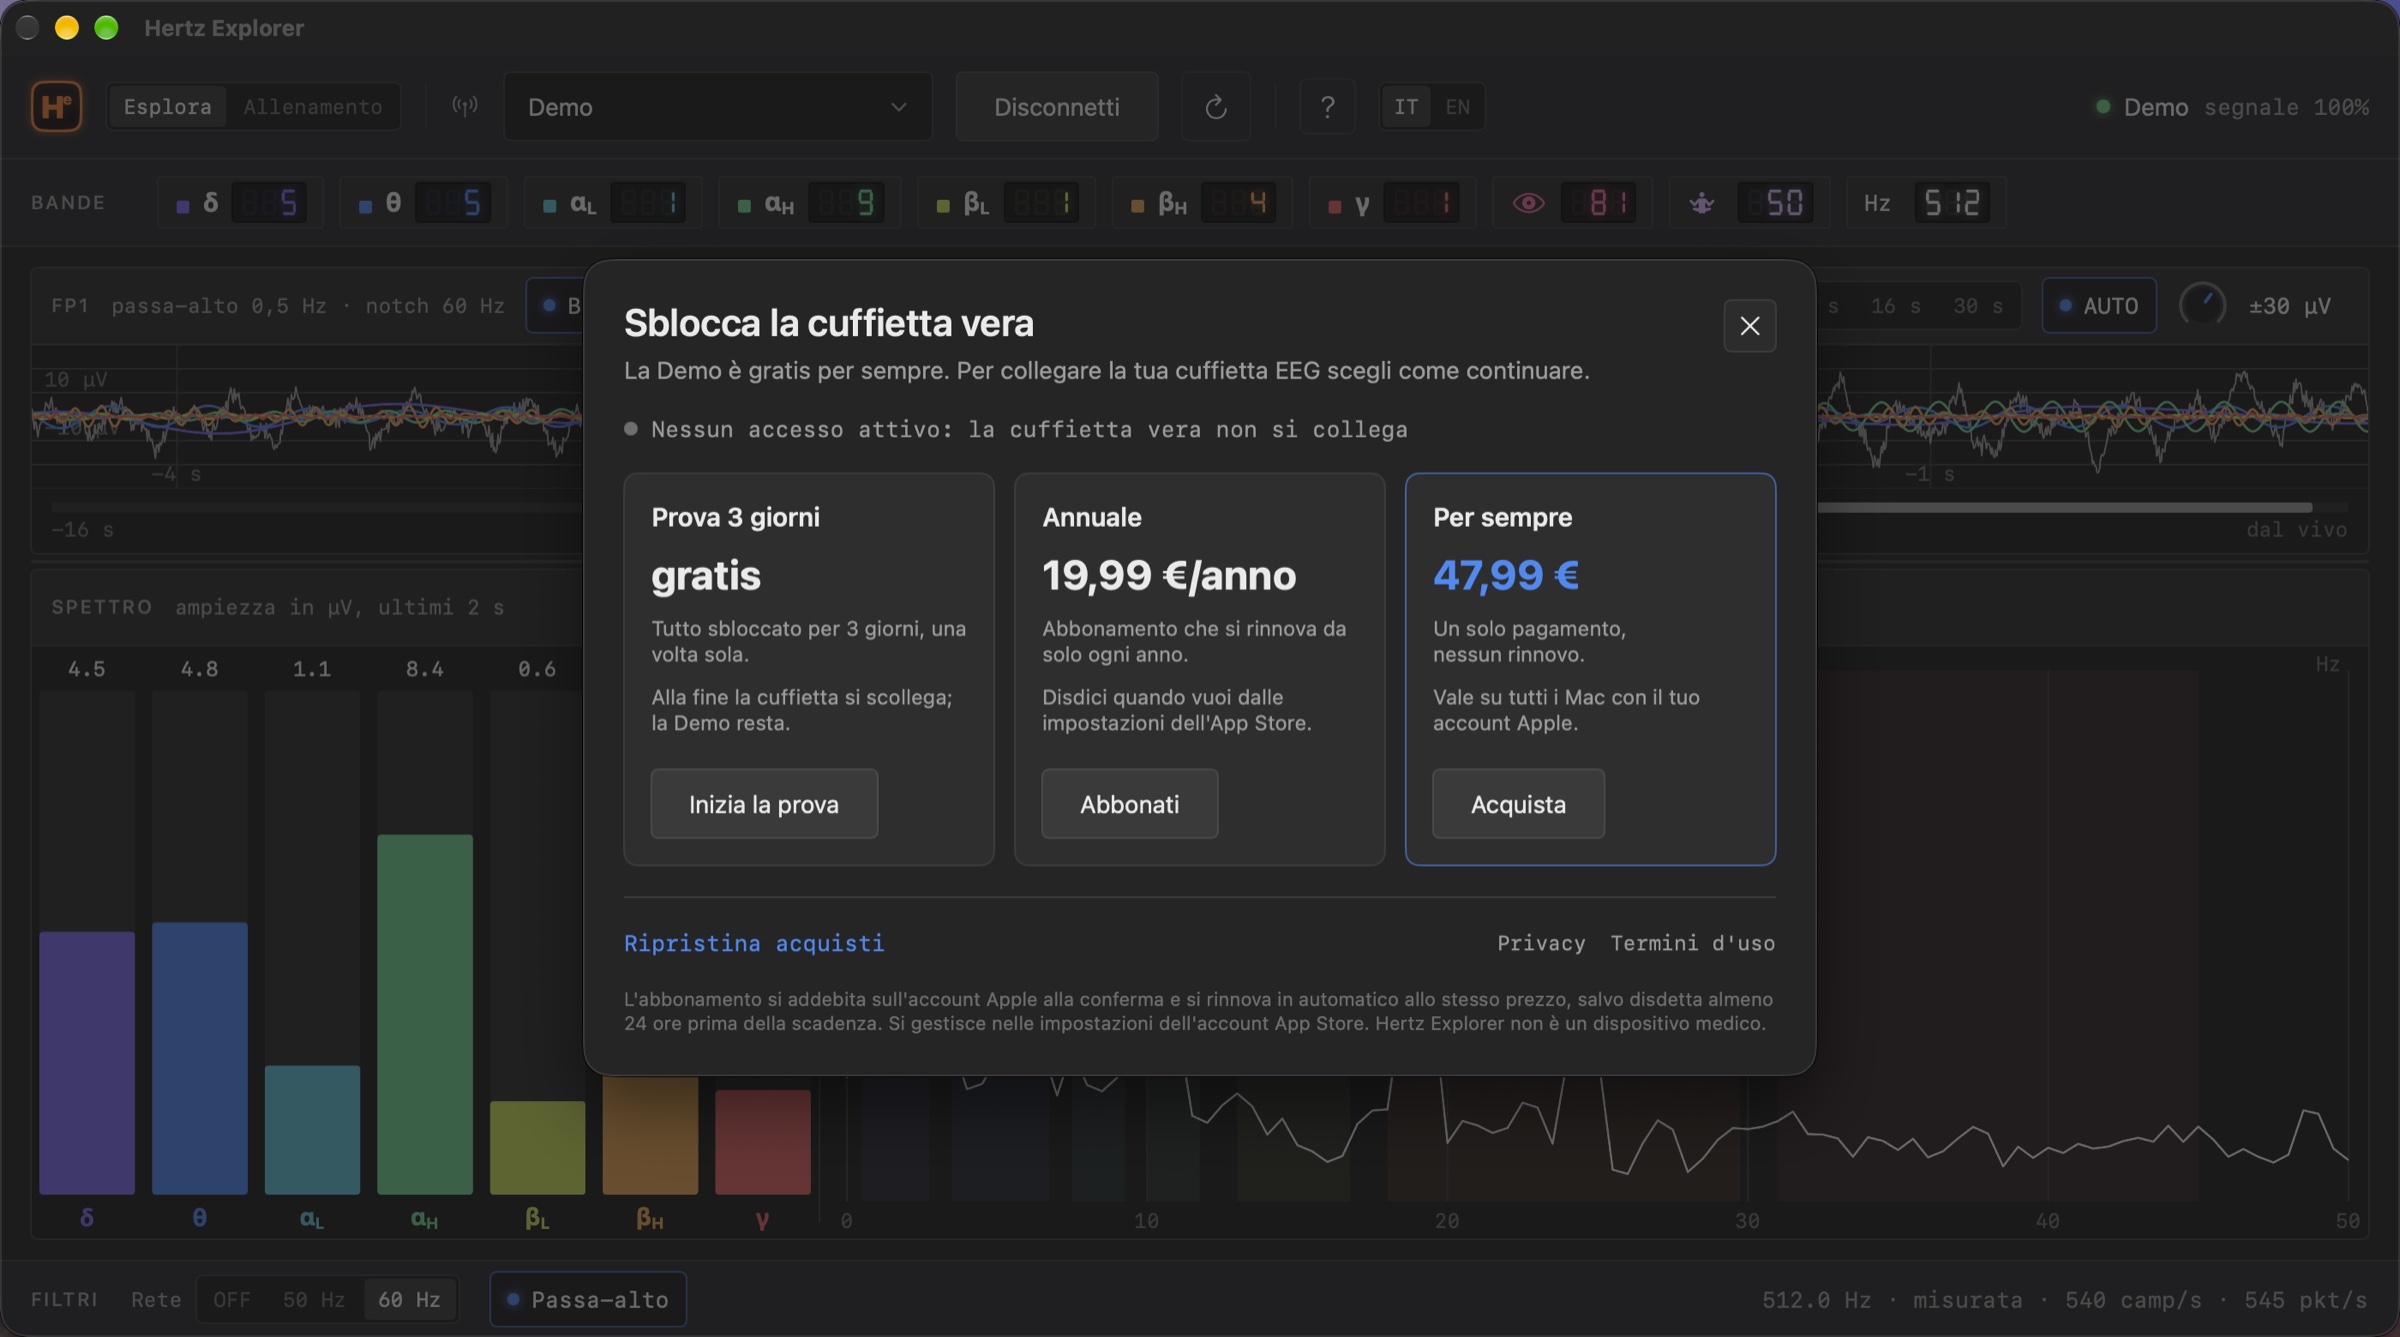Click the purple delta spectrum bar
The width and height of the screenshot is (2400, 1337).
[x=87, y=1062]
